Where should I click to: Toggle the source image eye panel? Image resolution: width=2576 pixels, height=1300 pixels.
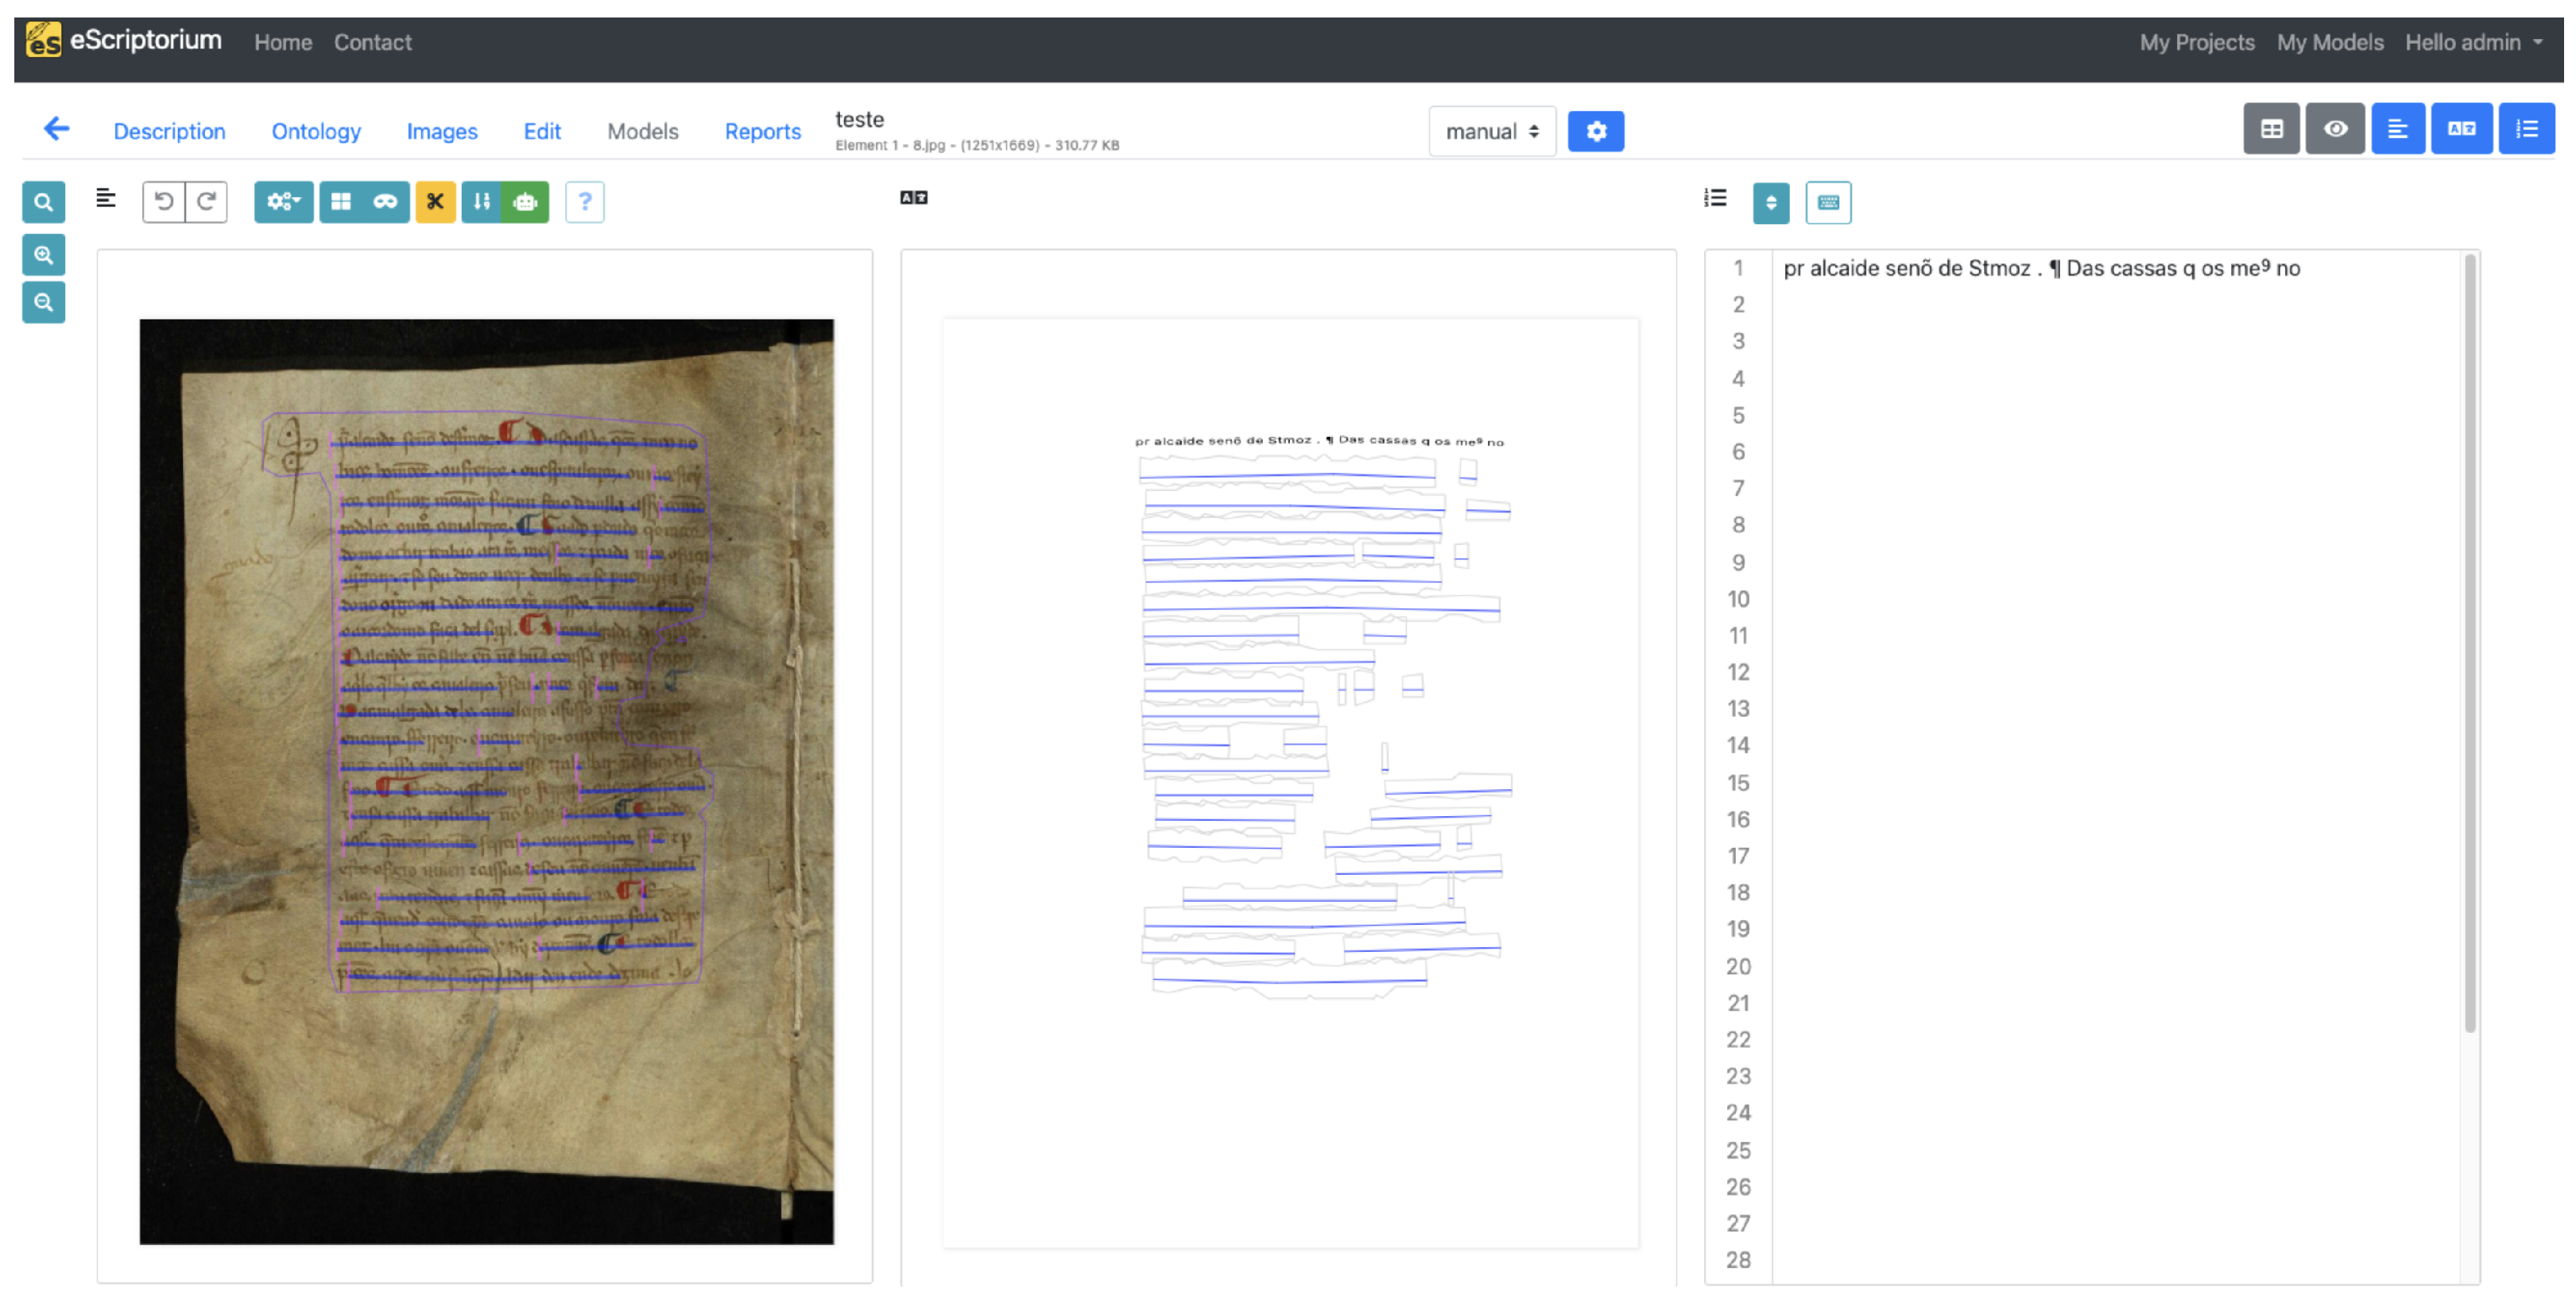click(2335, 129)
